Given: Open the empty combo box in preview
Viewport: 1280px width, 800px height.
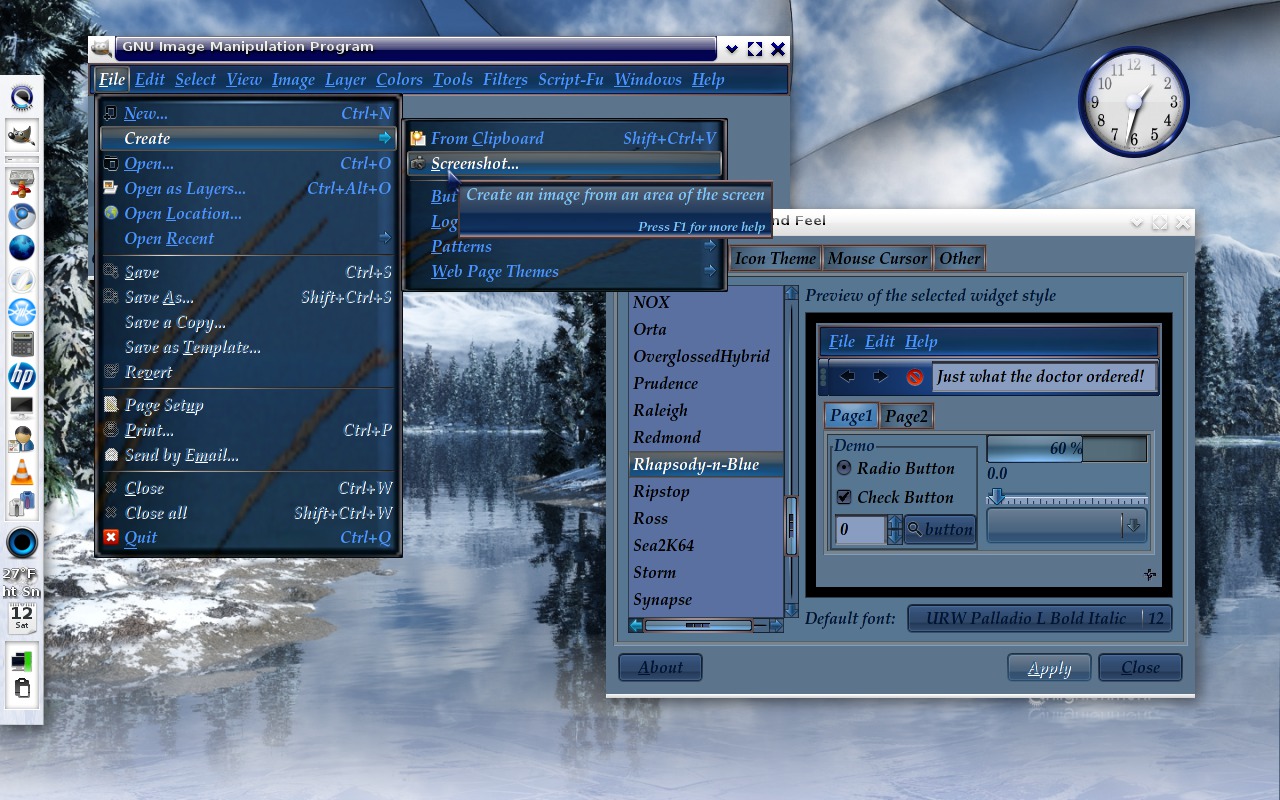Looking at the screenshot, I should click(1066, 525).
